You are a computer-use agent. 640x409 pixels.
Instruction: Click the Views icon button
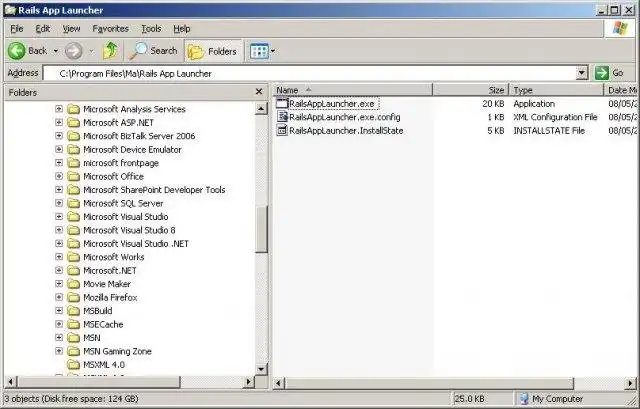click(x=259, y=51)
